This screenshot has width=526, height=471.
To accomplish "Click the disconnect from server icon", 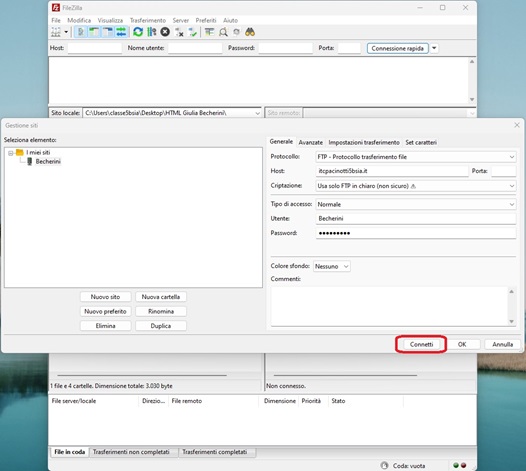I will point(179,33).
